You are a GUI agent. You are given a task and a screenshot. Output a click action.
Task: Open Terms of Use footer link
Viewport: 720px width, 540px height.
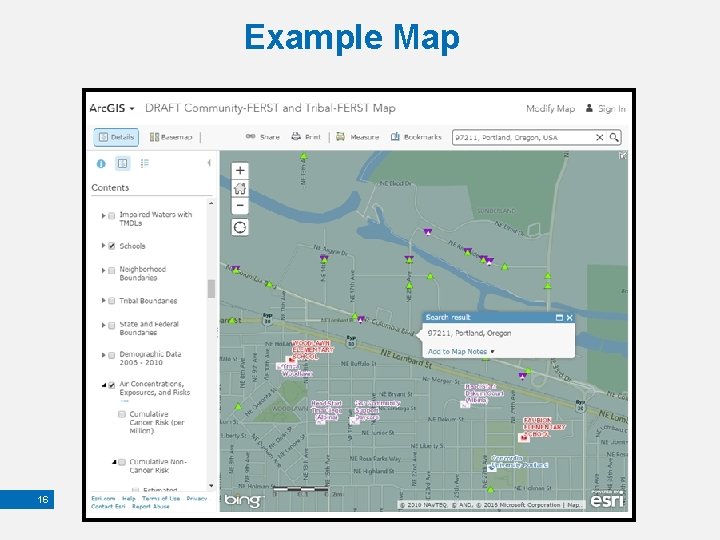[161, 499]
